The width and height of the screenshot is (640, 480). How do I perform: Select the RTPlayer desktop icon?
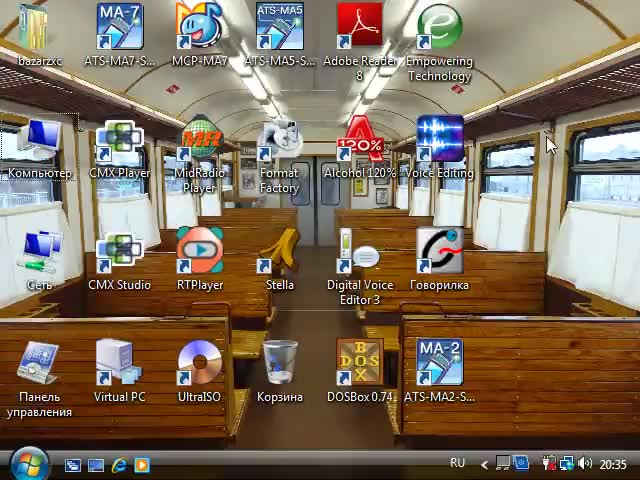(x=200, y=252)
